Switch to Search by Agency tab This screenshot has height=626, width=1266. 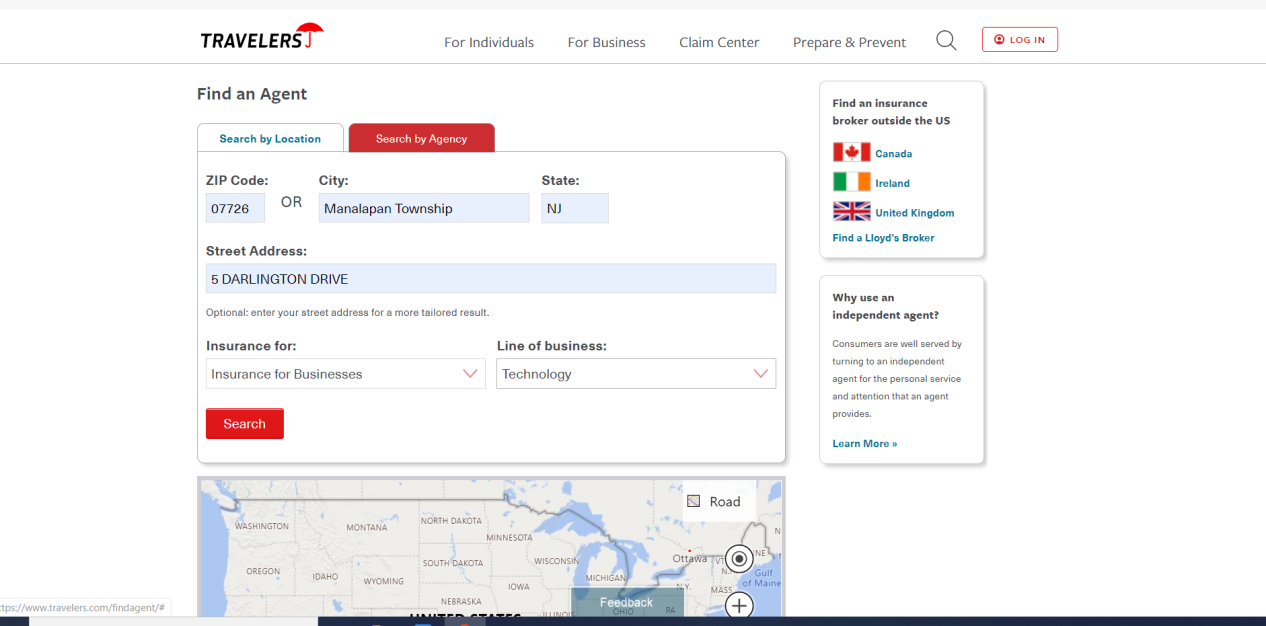(x=421, y=138)
